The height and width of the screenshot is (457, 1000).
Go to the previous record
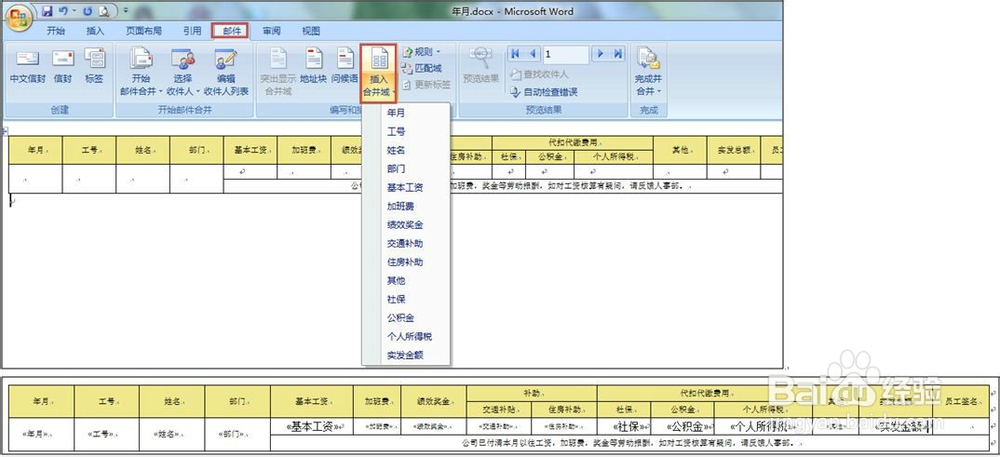pos(532,54)
